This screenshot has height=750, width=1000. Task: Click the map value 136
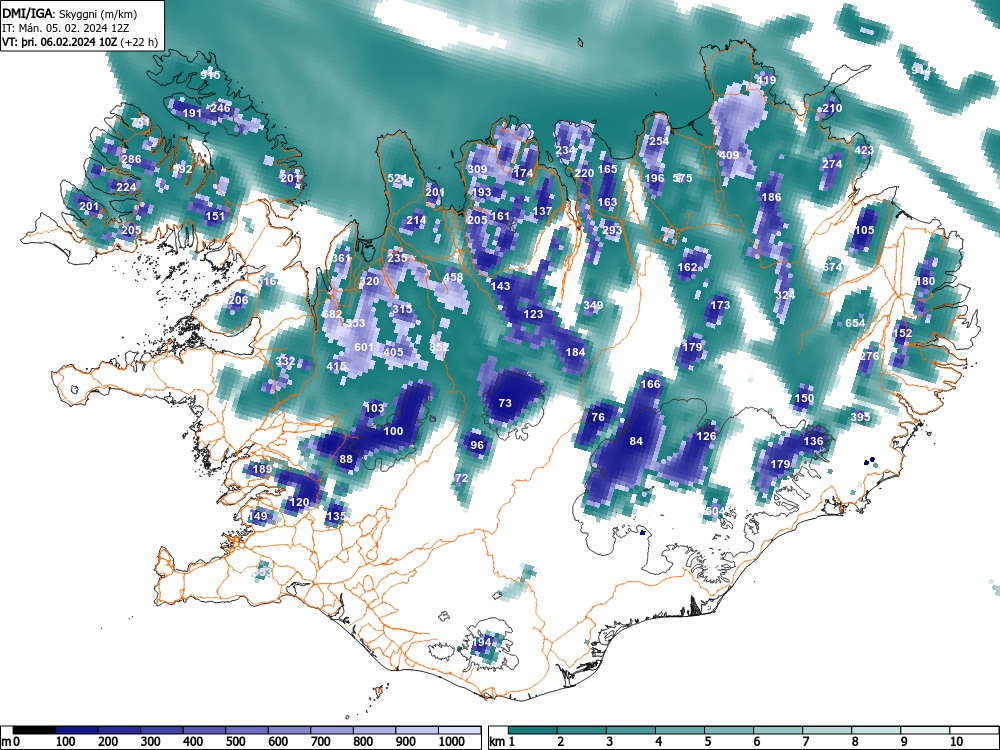[x=813, y=441]
